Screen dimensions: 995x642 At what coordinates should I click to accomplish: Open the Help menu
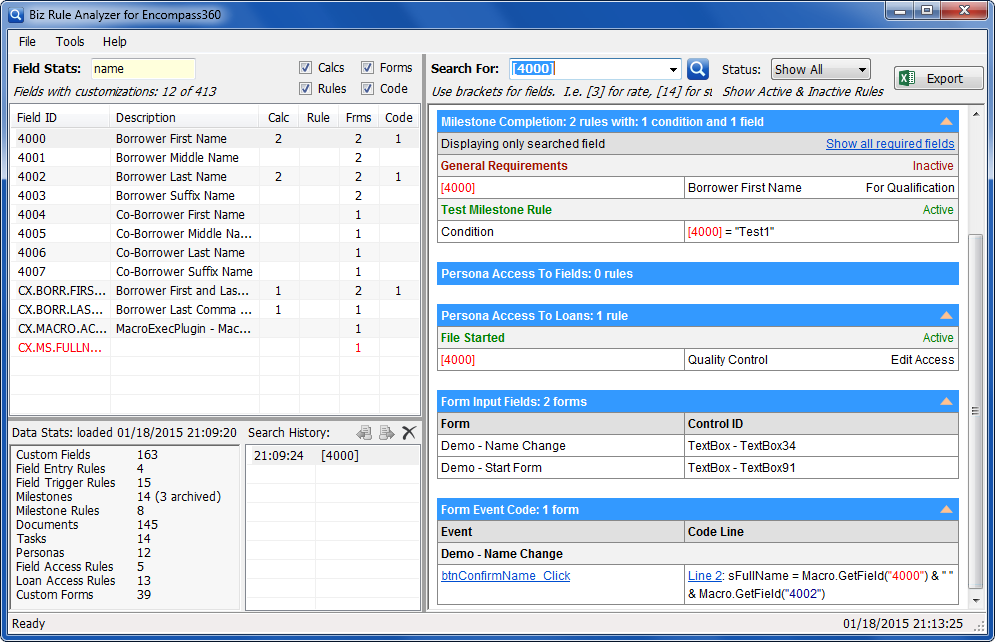point(115,41)
